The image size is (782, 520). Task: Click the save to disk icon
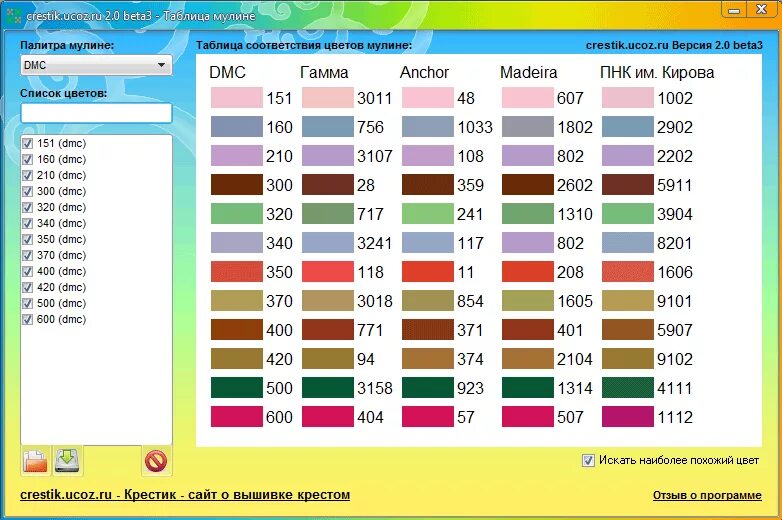(67, 461)
